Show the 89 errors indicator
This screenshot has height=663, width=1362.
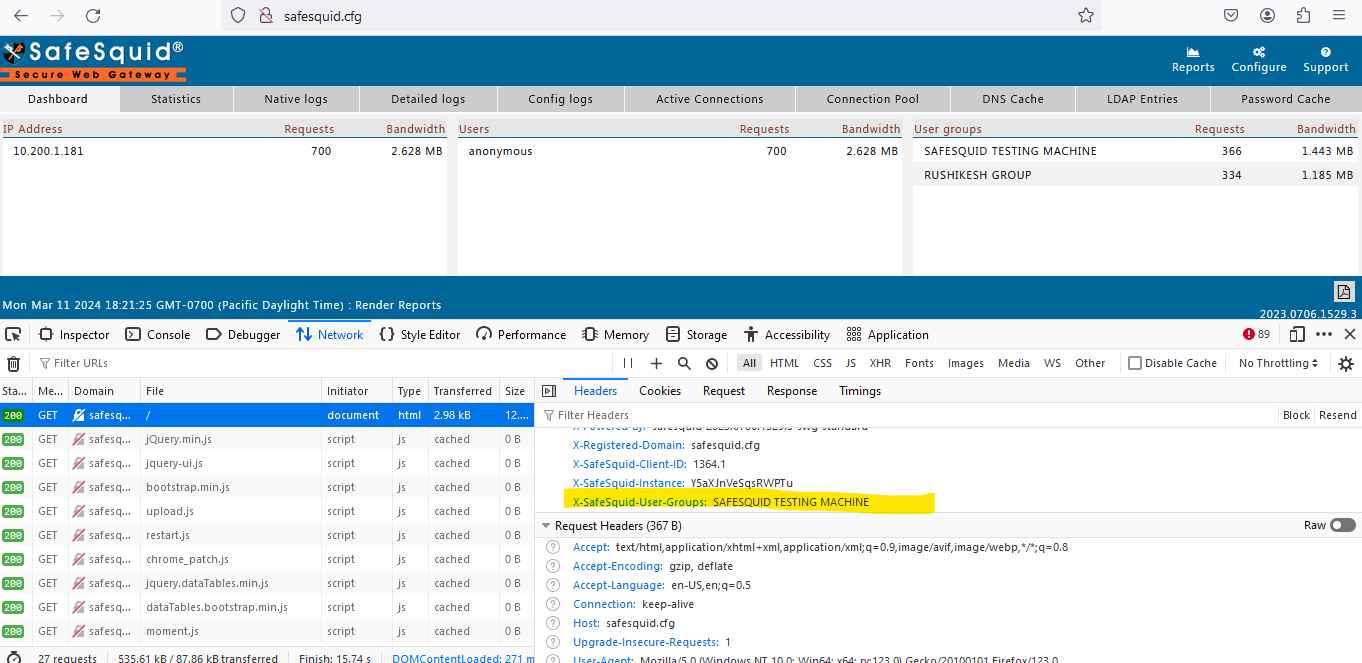[x=1256, y=334]
